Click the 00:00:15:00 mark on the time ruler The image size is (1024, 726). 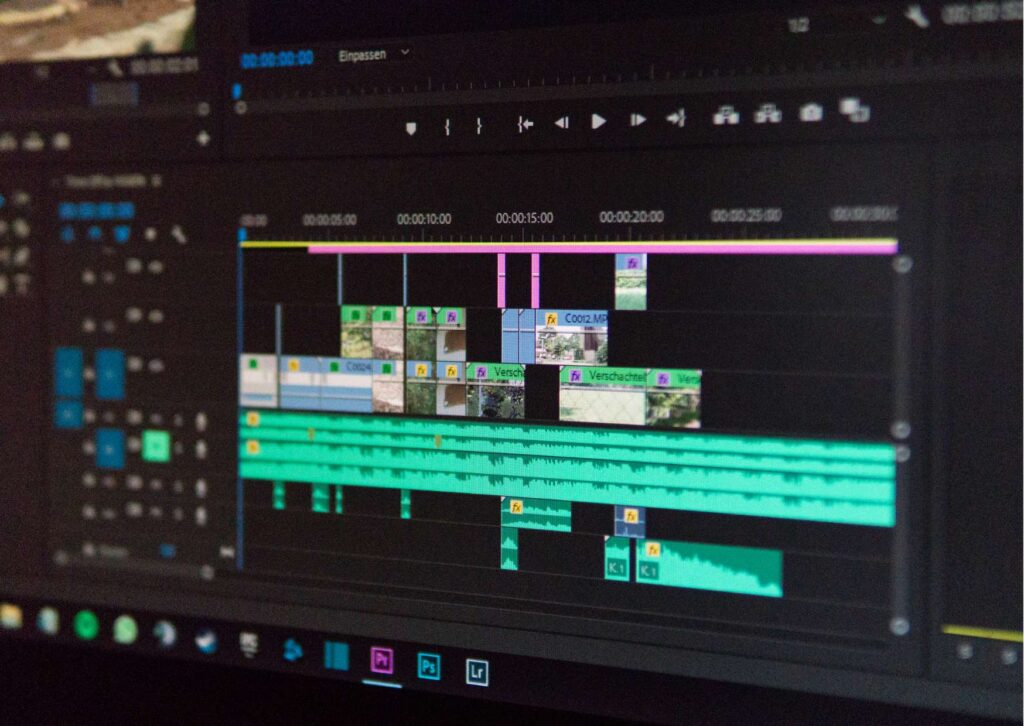tap(524, 218)
